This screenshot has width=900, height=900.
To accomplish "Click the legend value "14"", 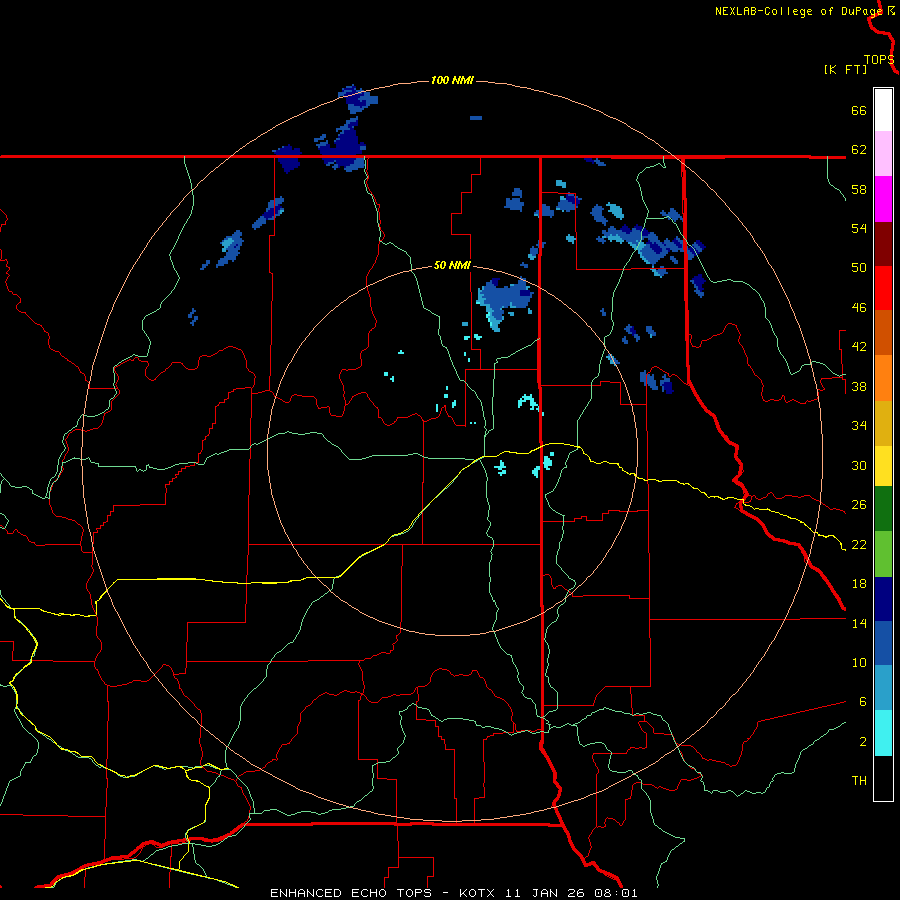I will 859,623.
